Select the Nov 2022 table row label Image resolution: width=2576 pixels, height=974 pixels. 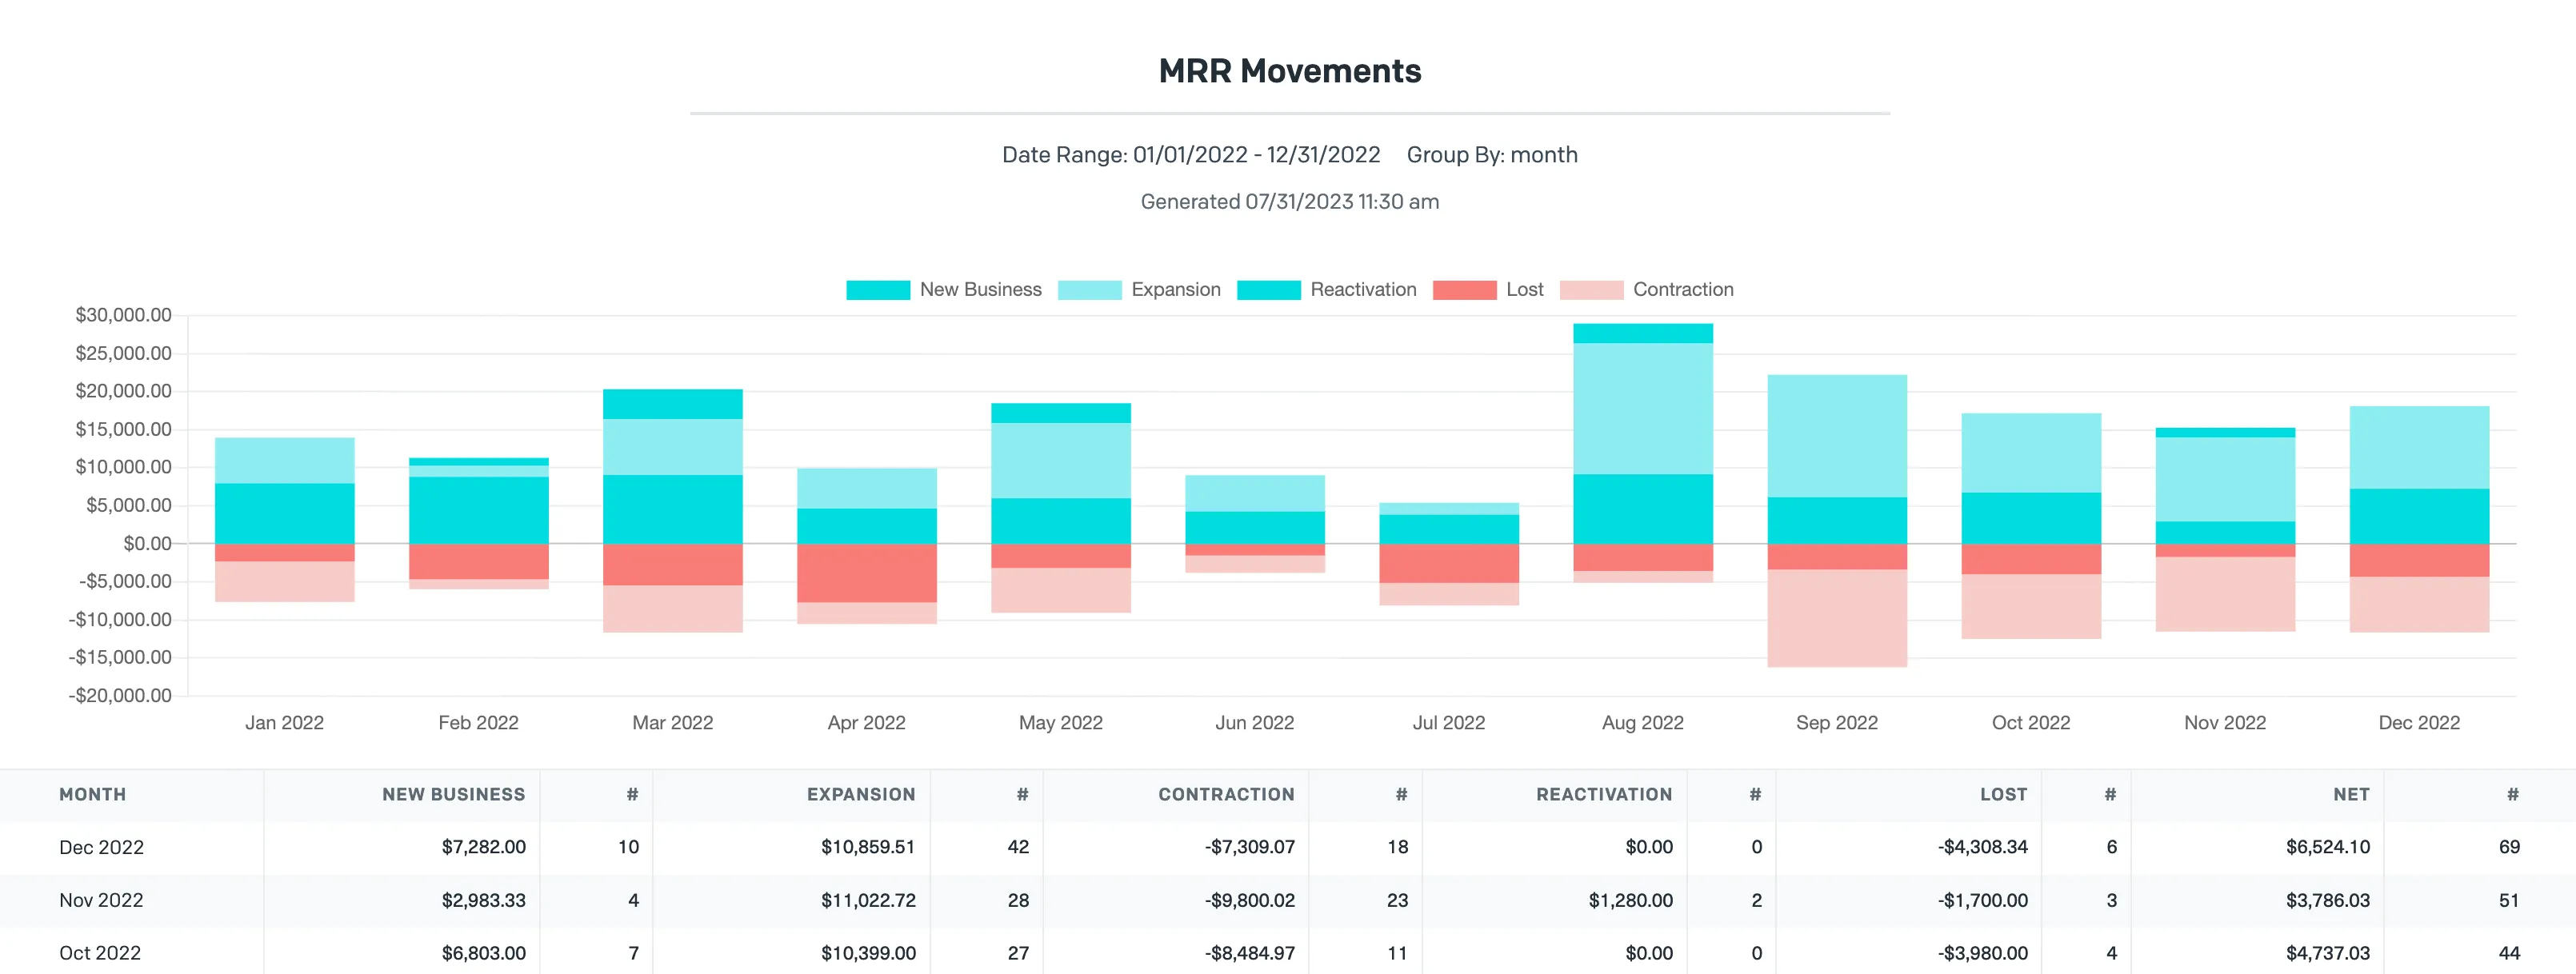101,900
